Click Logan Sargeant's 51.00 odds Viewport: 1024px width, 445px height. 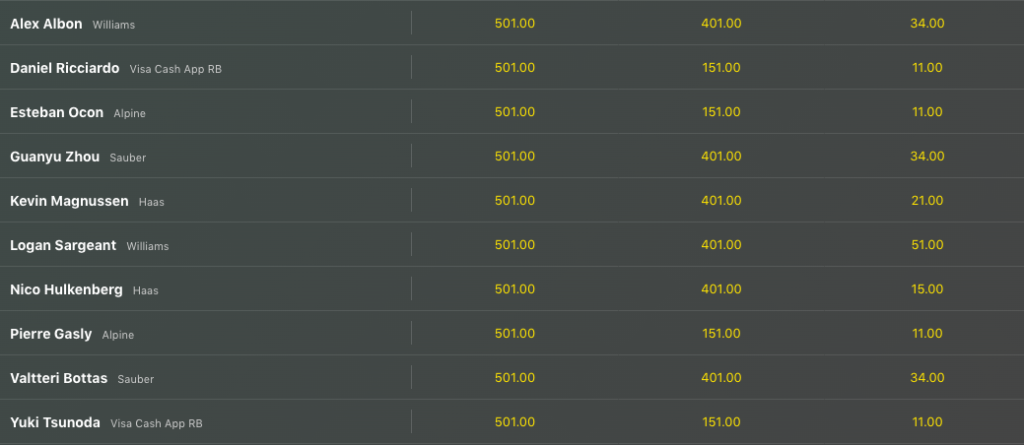pyautogui.click(x=927, y=245)
